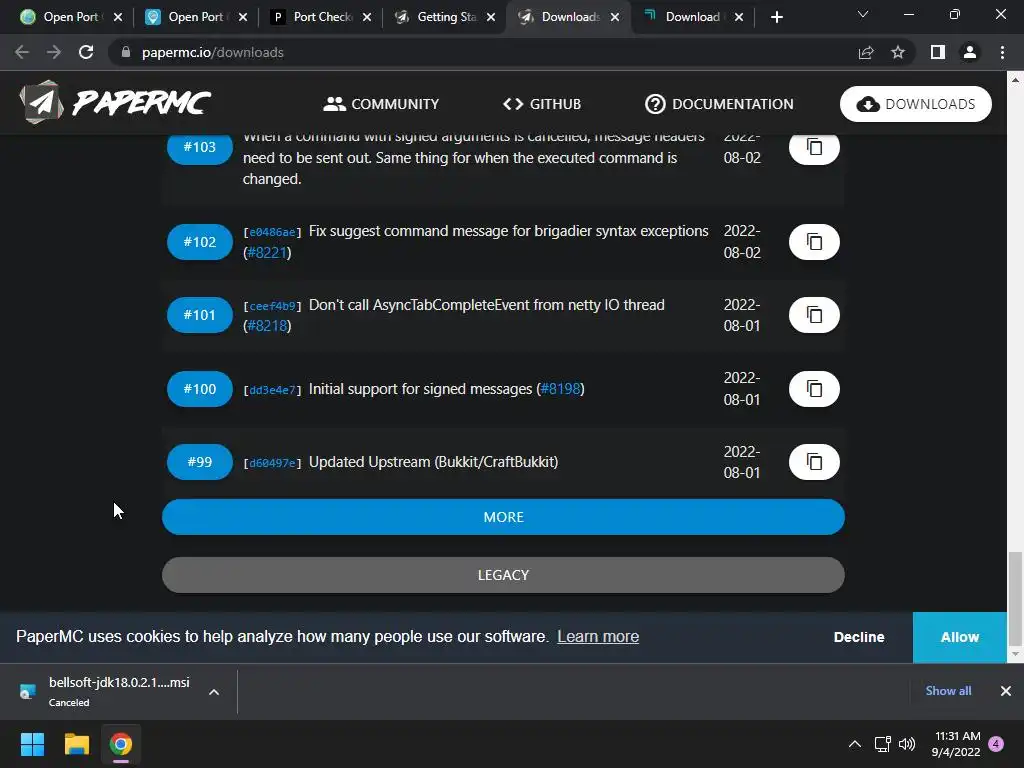
Task: Copy link icon for build #103
Action: 814,147
